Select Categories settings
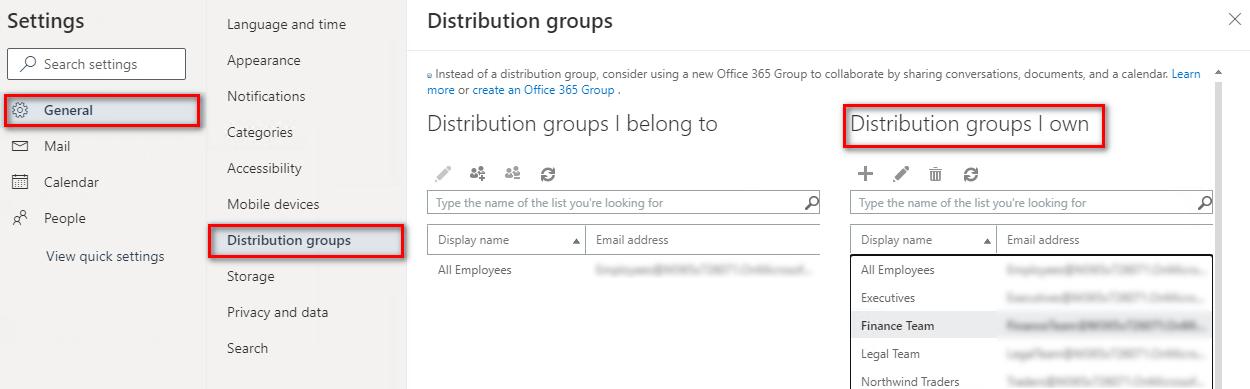1250x389 pixels. click(260, 132)
